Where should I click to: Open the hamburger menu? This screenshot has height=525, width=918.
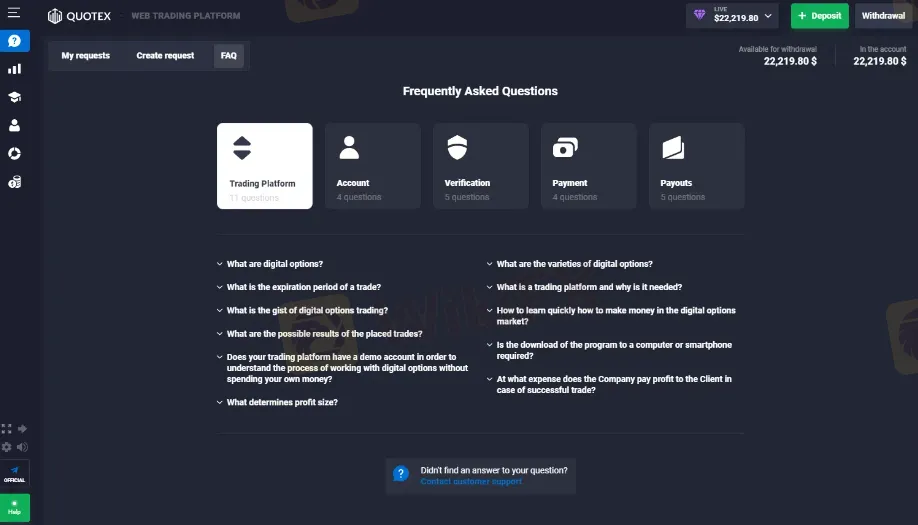point(13,12)
